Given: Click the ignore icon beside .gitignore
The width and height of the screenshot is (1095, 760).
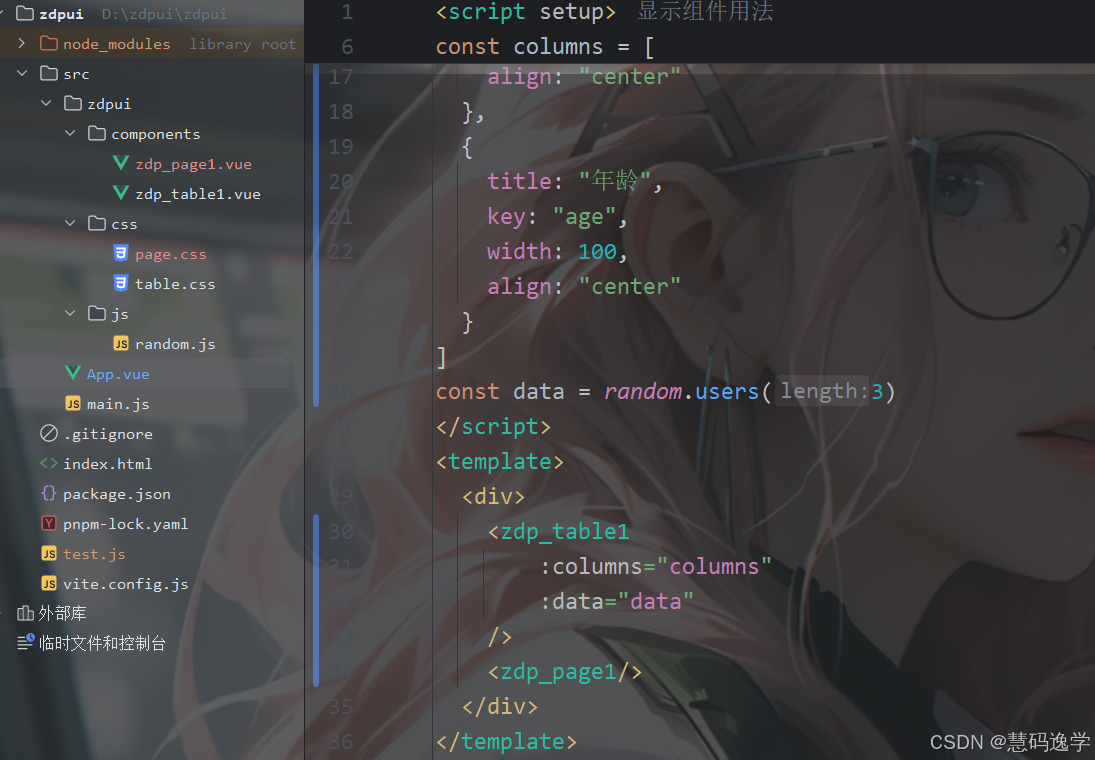Looking at the screenshot, I should pos(49,434).
